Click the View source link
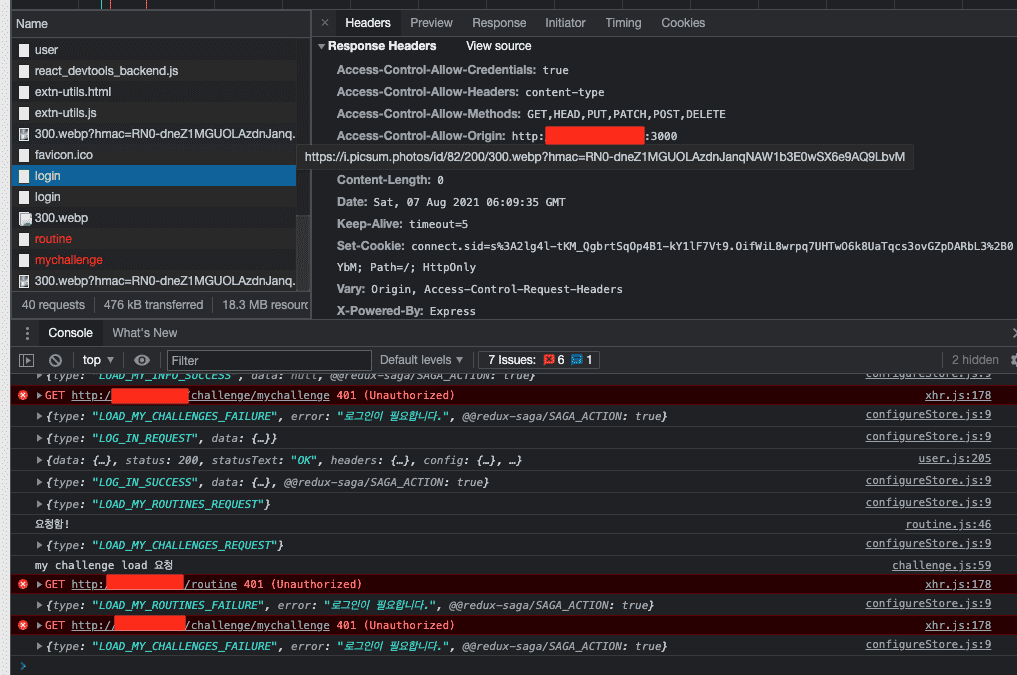This screenshot has height=675, width=1017. [x=498, y=46]
